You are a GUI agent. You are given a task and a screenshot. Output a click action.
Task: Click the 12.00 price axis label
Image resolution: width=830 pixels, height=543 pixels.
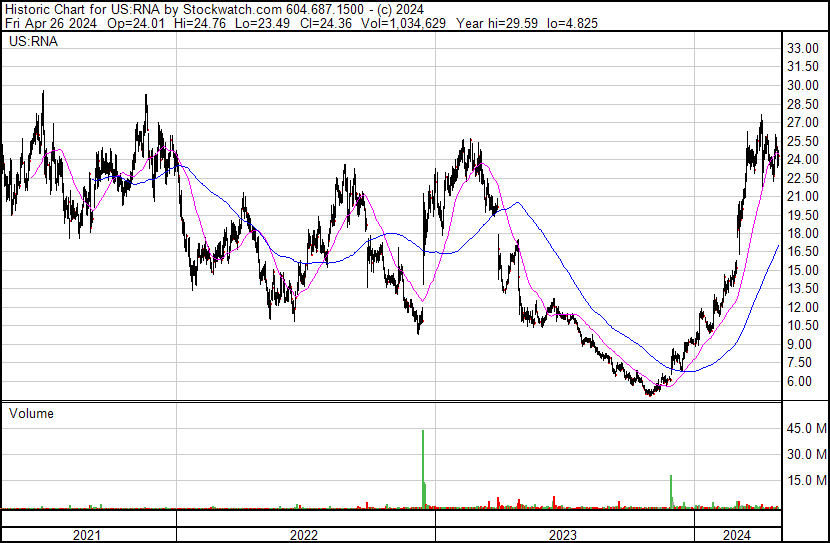pos(803,307)
